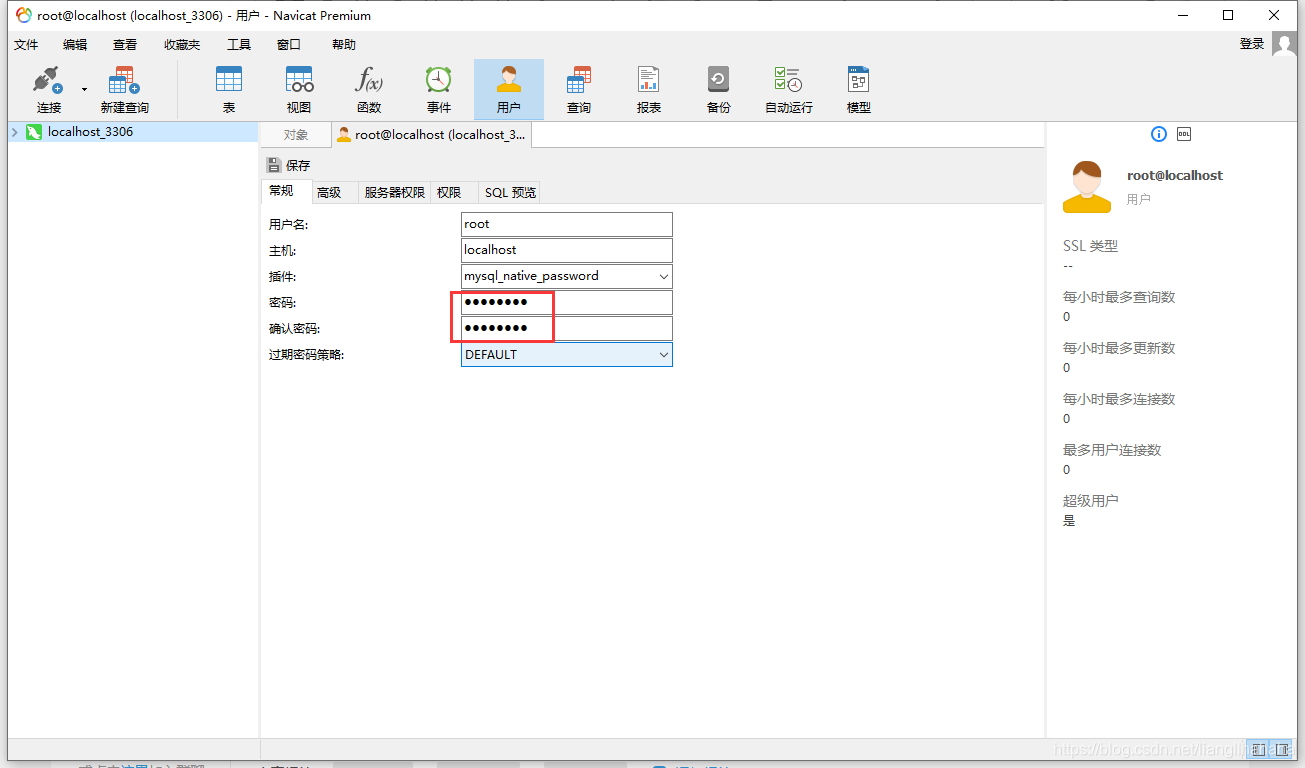Switch to the 服务器权限 tab
Screen dimensions: 1305x768
coord(395,193)
